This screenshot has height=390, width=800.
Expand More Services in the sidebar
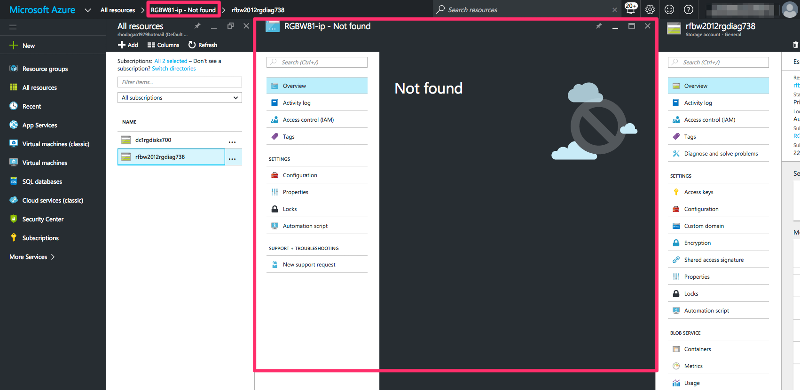point(32,257)
